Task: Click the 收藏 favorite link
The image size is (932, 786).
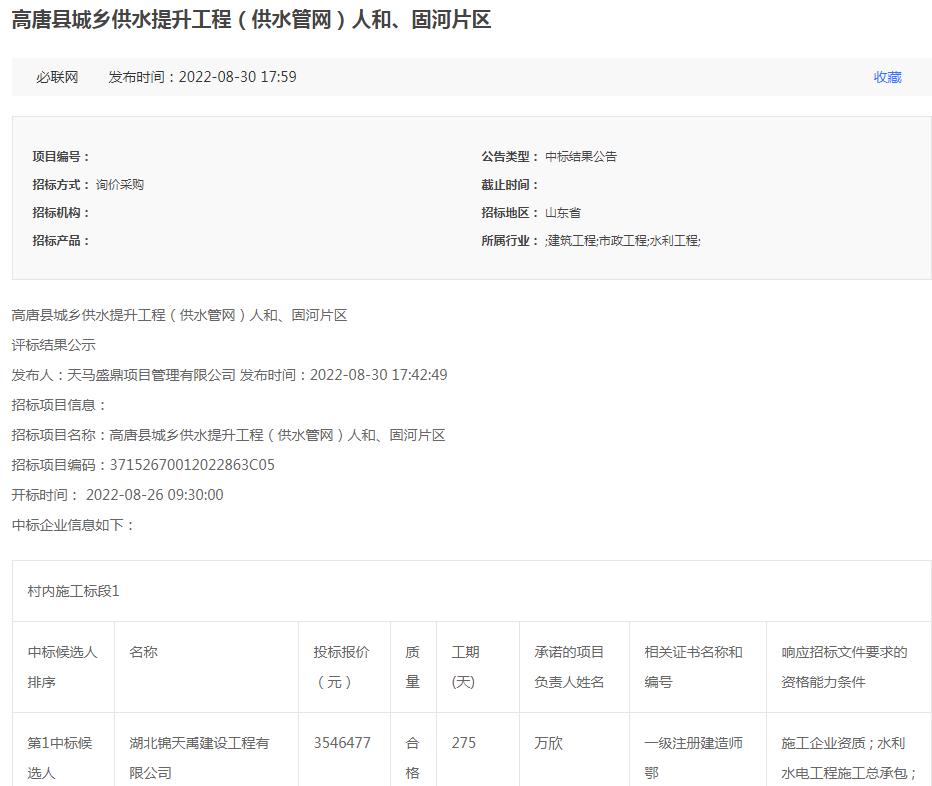Action: click(889, 76)
